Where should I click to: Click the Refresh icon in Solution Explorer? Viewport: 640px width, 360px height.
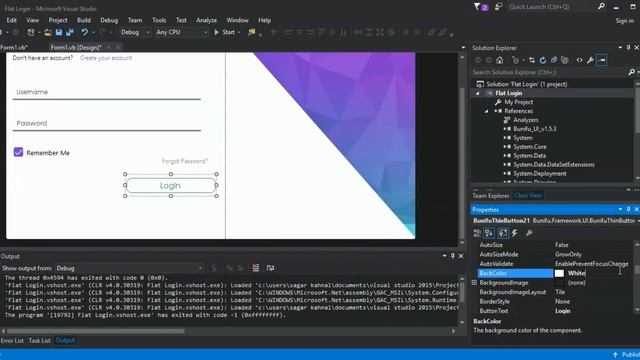click(x=543, y=60)
